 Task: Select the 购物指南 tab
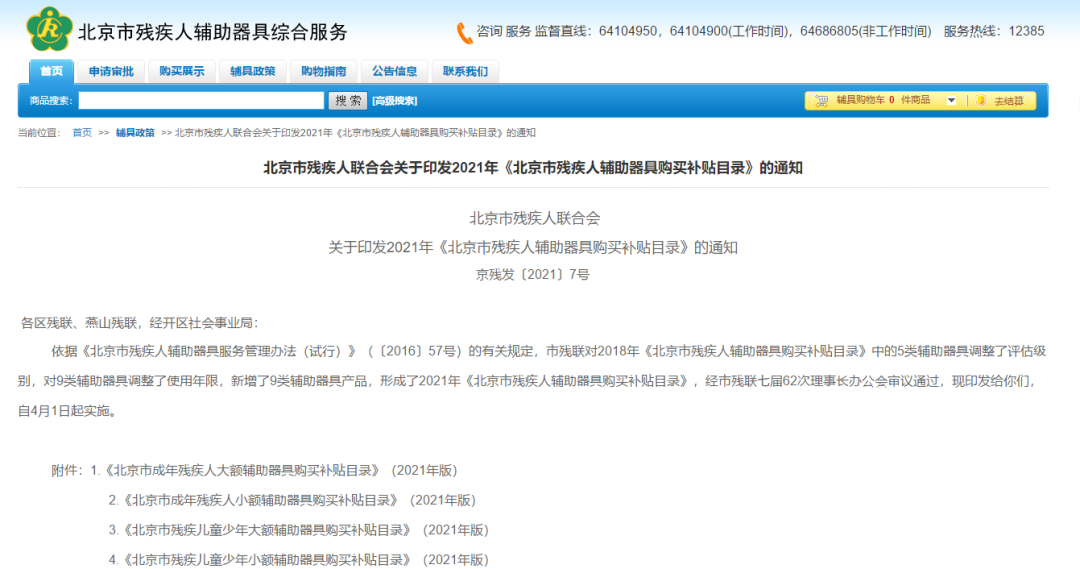323,71
